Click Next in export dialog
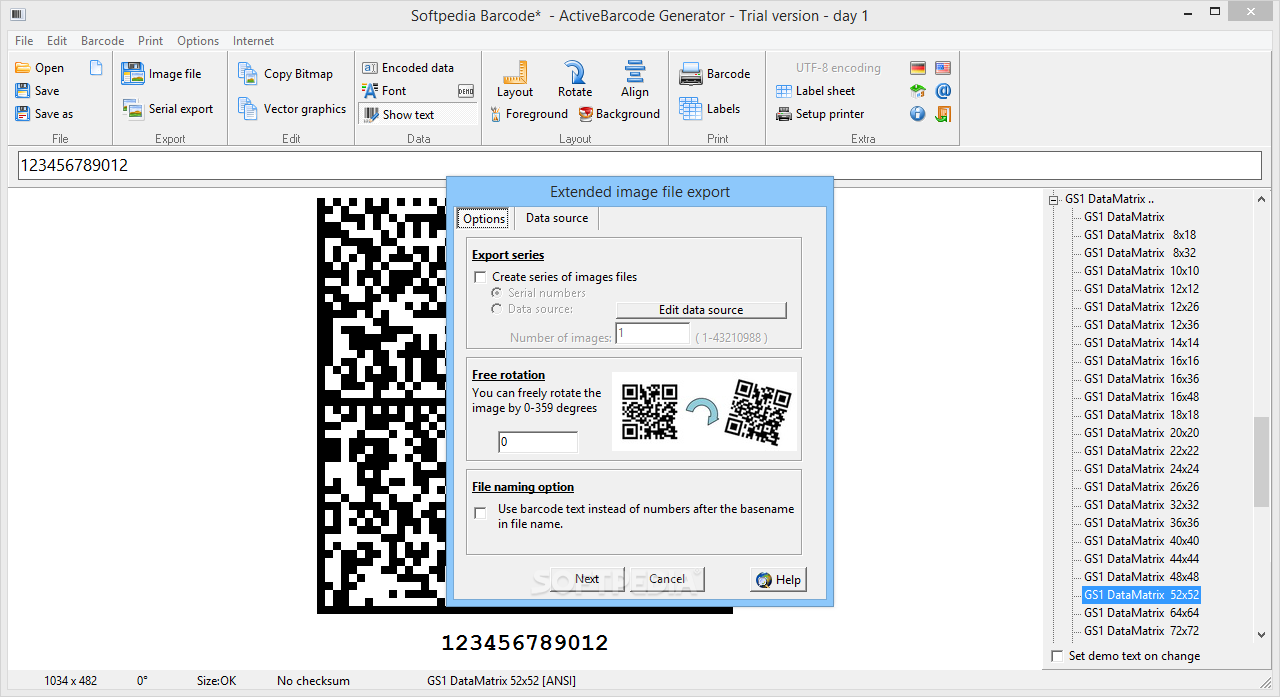Image resolution: width=1280 pixels, height=697 pixels. point(587,579)
